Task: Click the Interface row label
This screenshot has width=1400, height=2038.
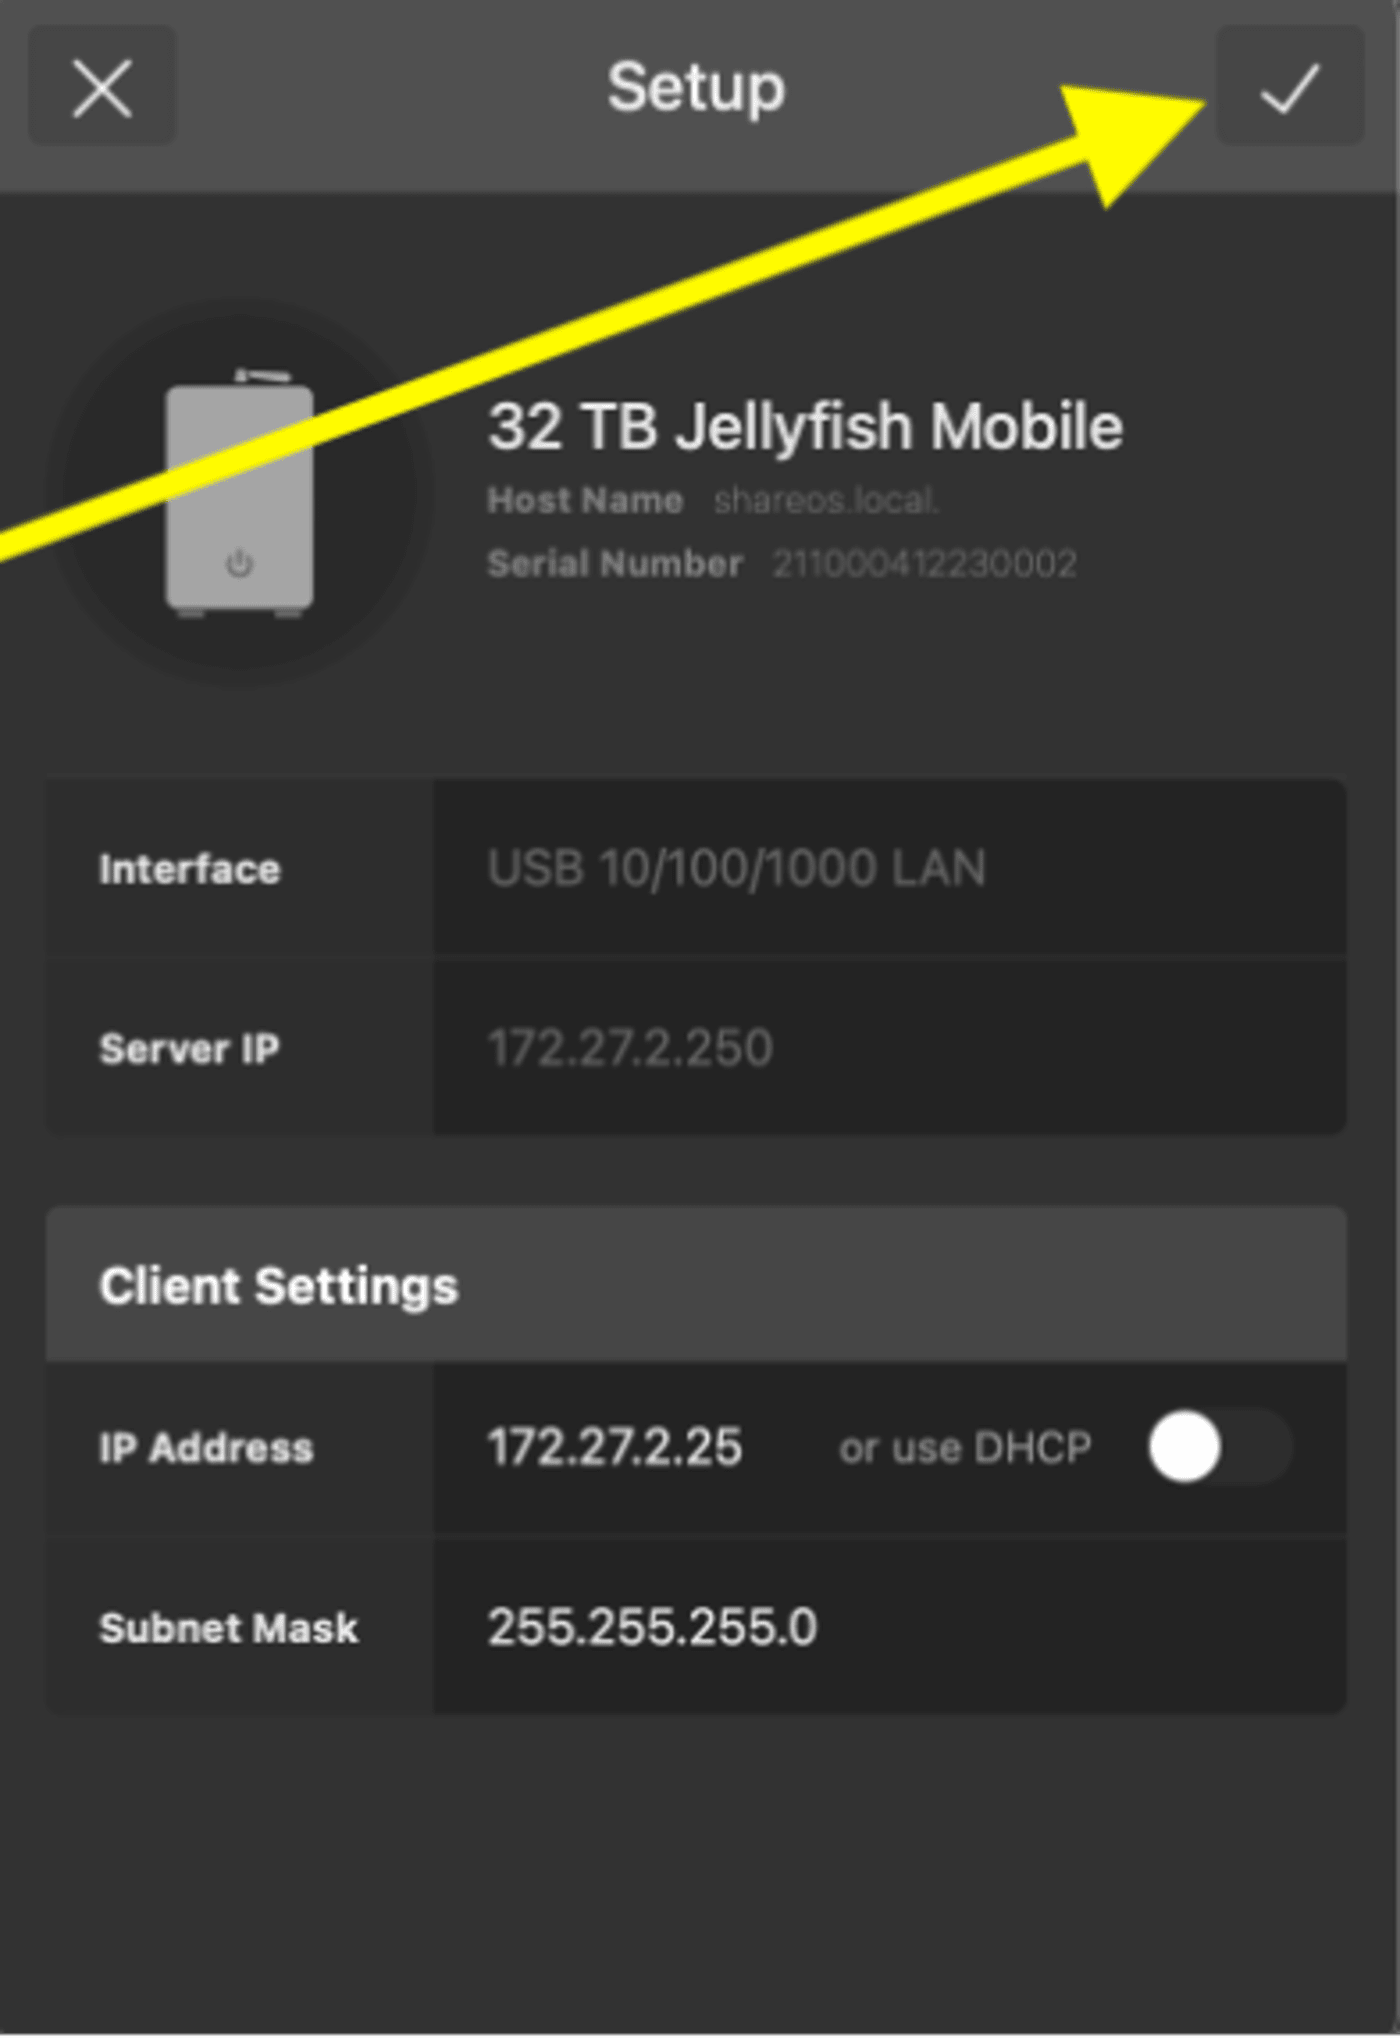Action: pos(189,869)
